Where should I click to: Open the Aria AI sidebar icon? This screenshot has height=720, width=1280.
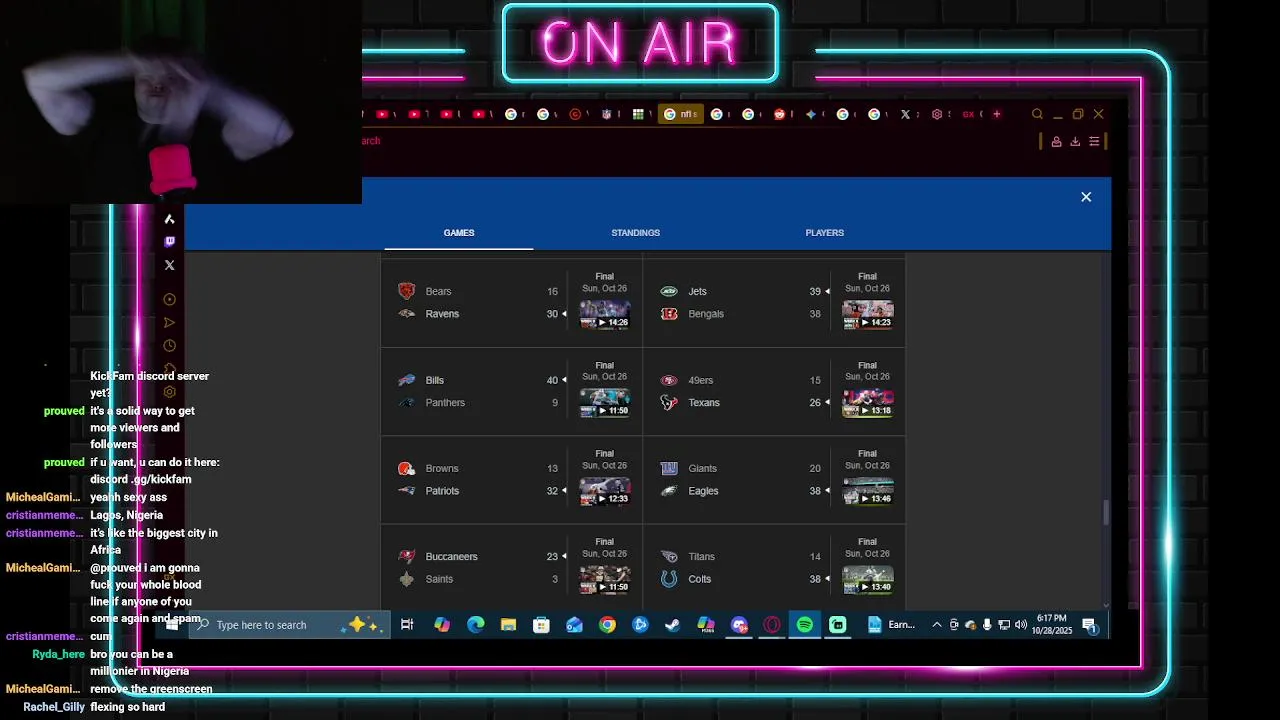(169, 219)
